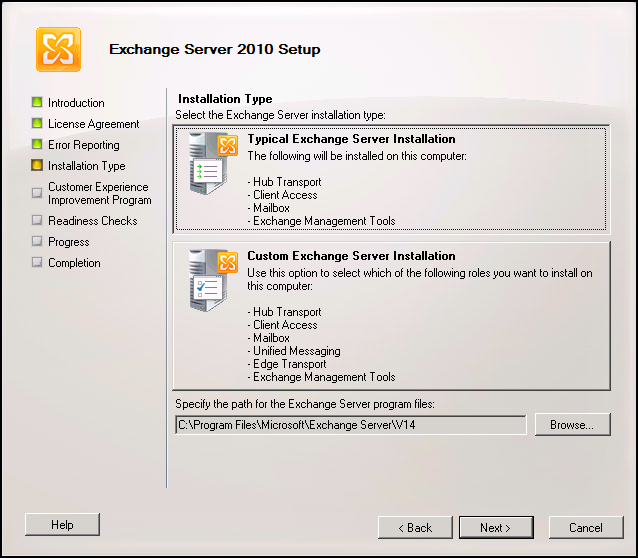The height and width of the screenshot is (558, 638).
Task: Click the Browse... button
Action: click(572, 425)
